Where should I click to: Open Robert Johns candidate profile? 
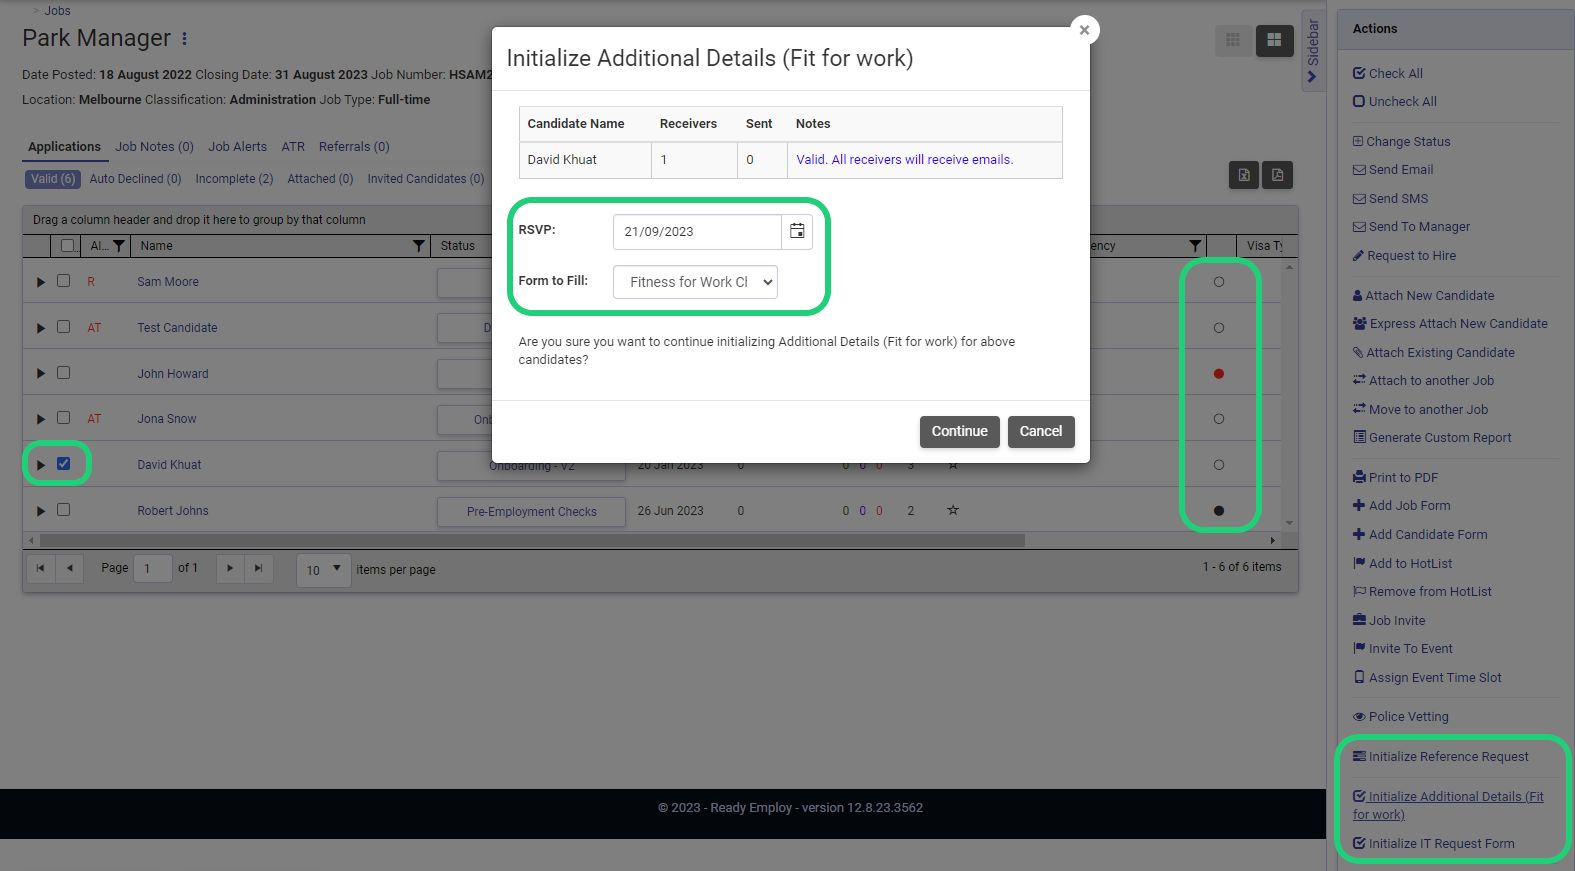pyautogui.click(x=173, y=511)
